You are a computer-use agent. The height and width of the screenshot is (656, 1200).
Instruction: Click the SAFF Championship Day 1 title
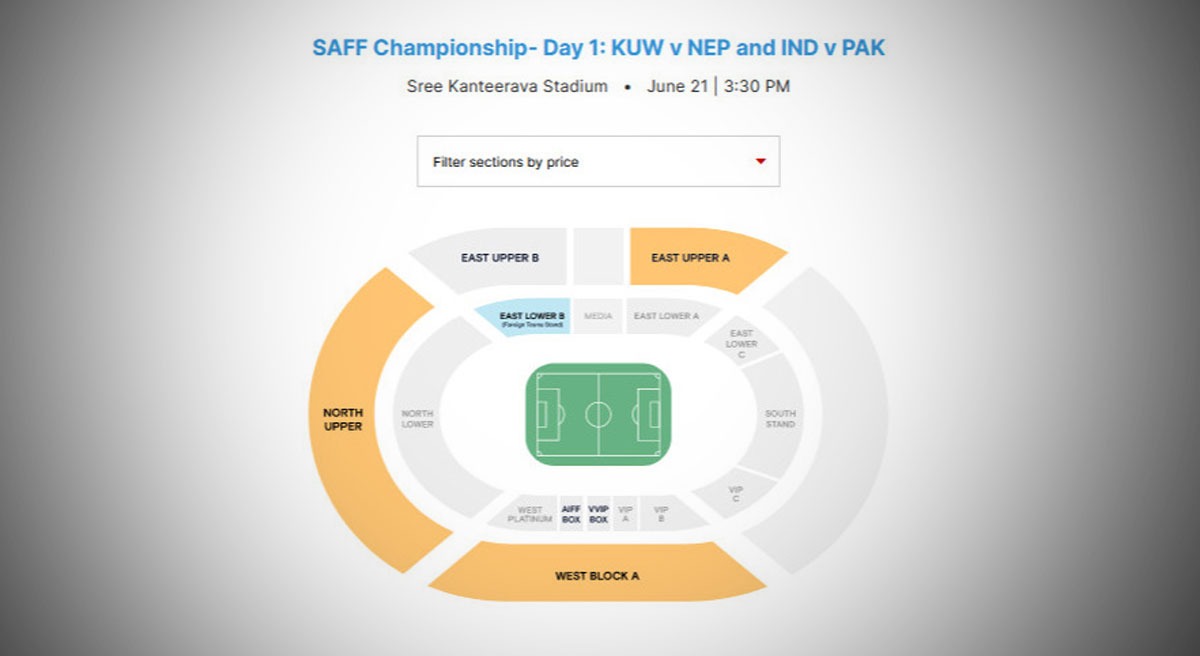point(598,47)
